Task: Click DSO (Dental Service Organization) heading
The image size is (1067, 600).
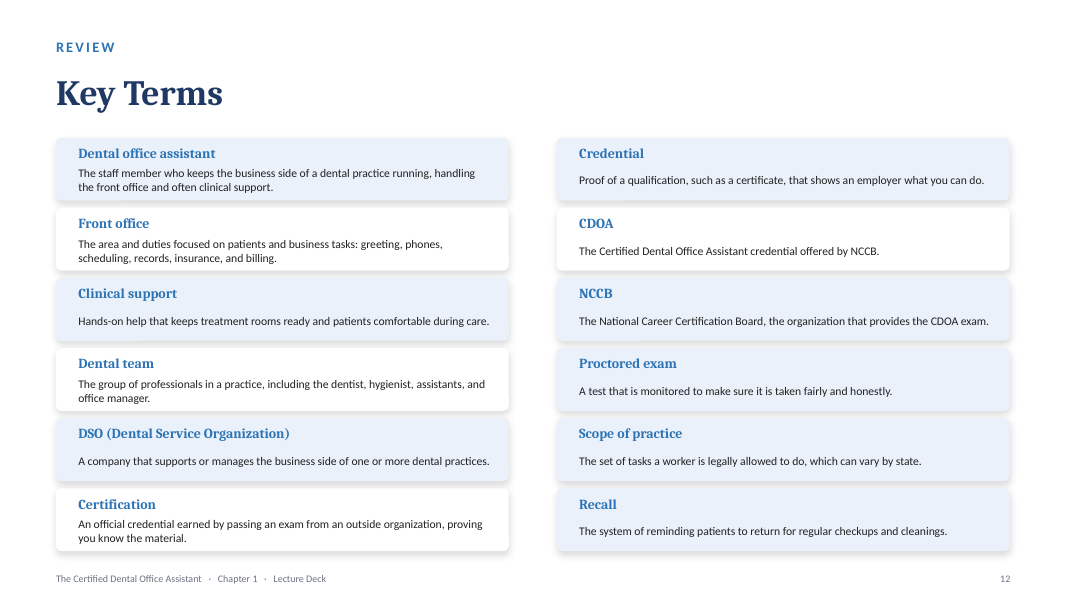Action: pos(184,434)
